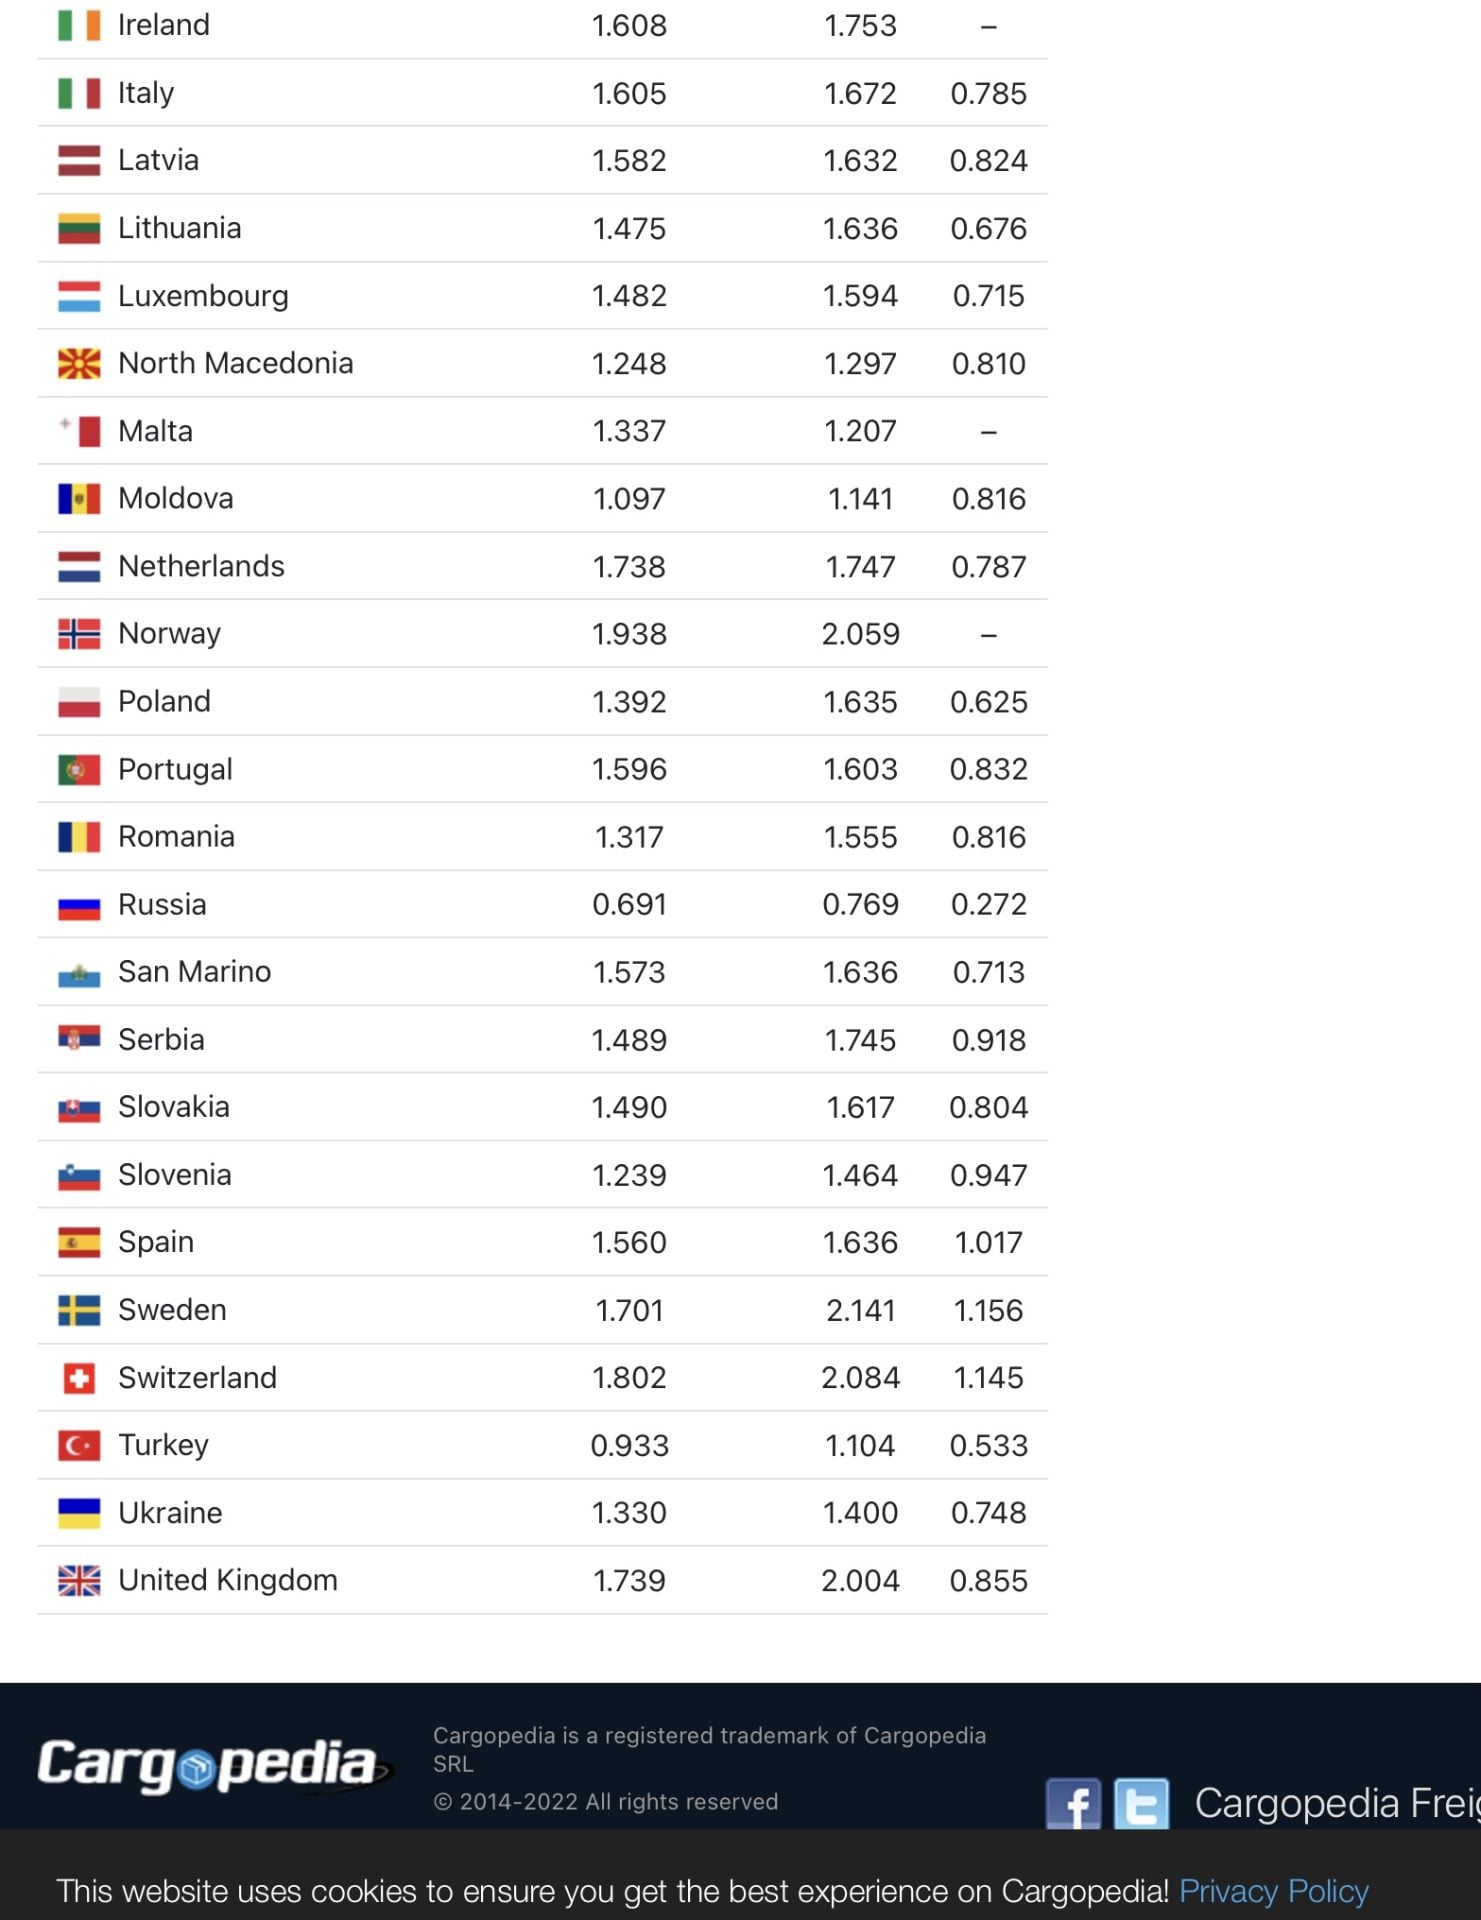
Task: Click the Switzerland flag icon
Action: (x=79, y=1378)
